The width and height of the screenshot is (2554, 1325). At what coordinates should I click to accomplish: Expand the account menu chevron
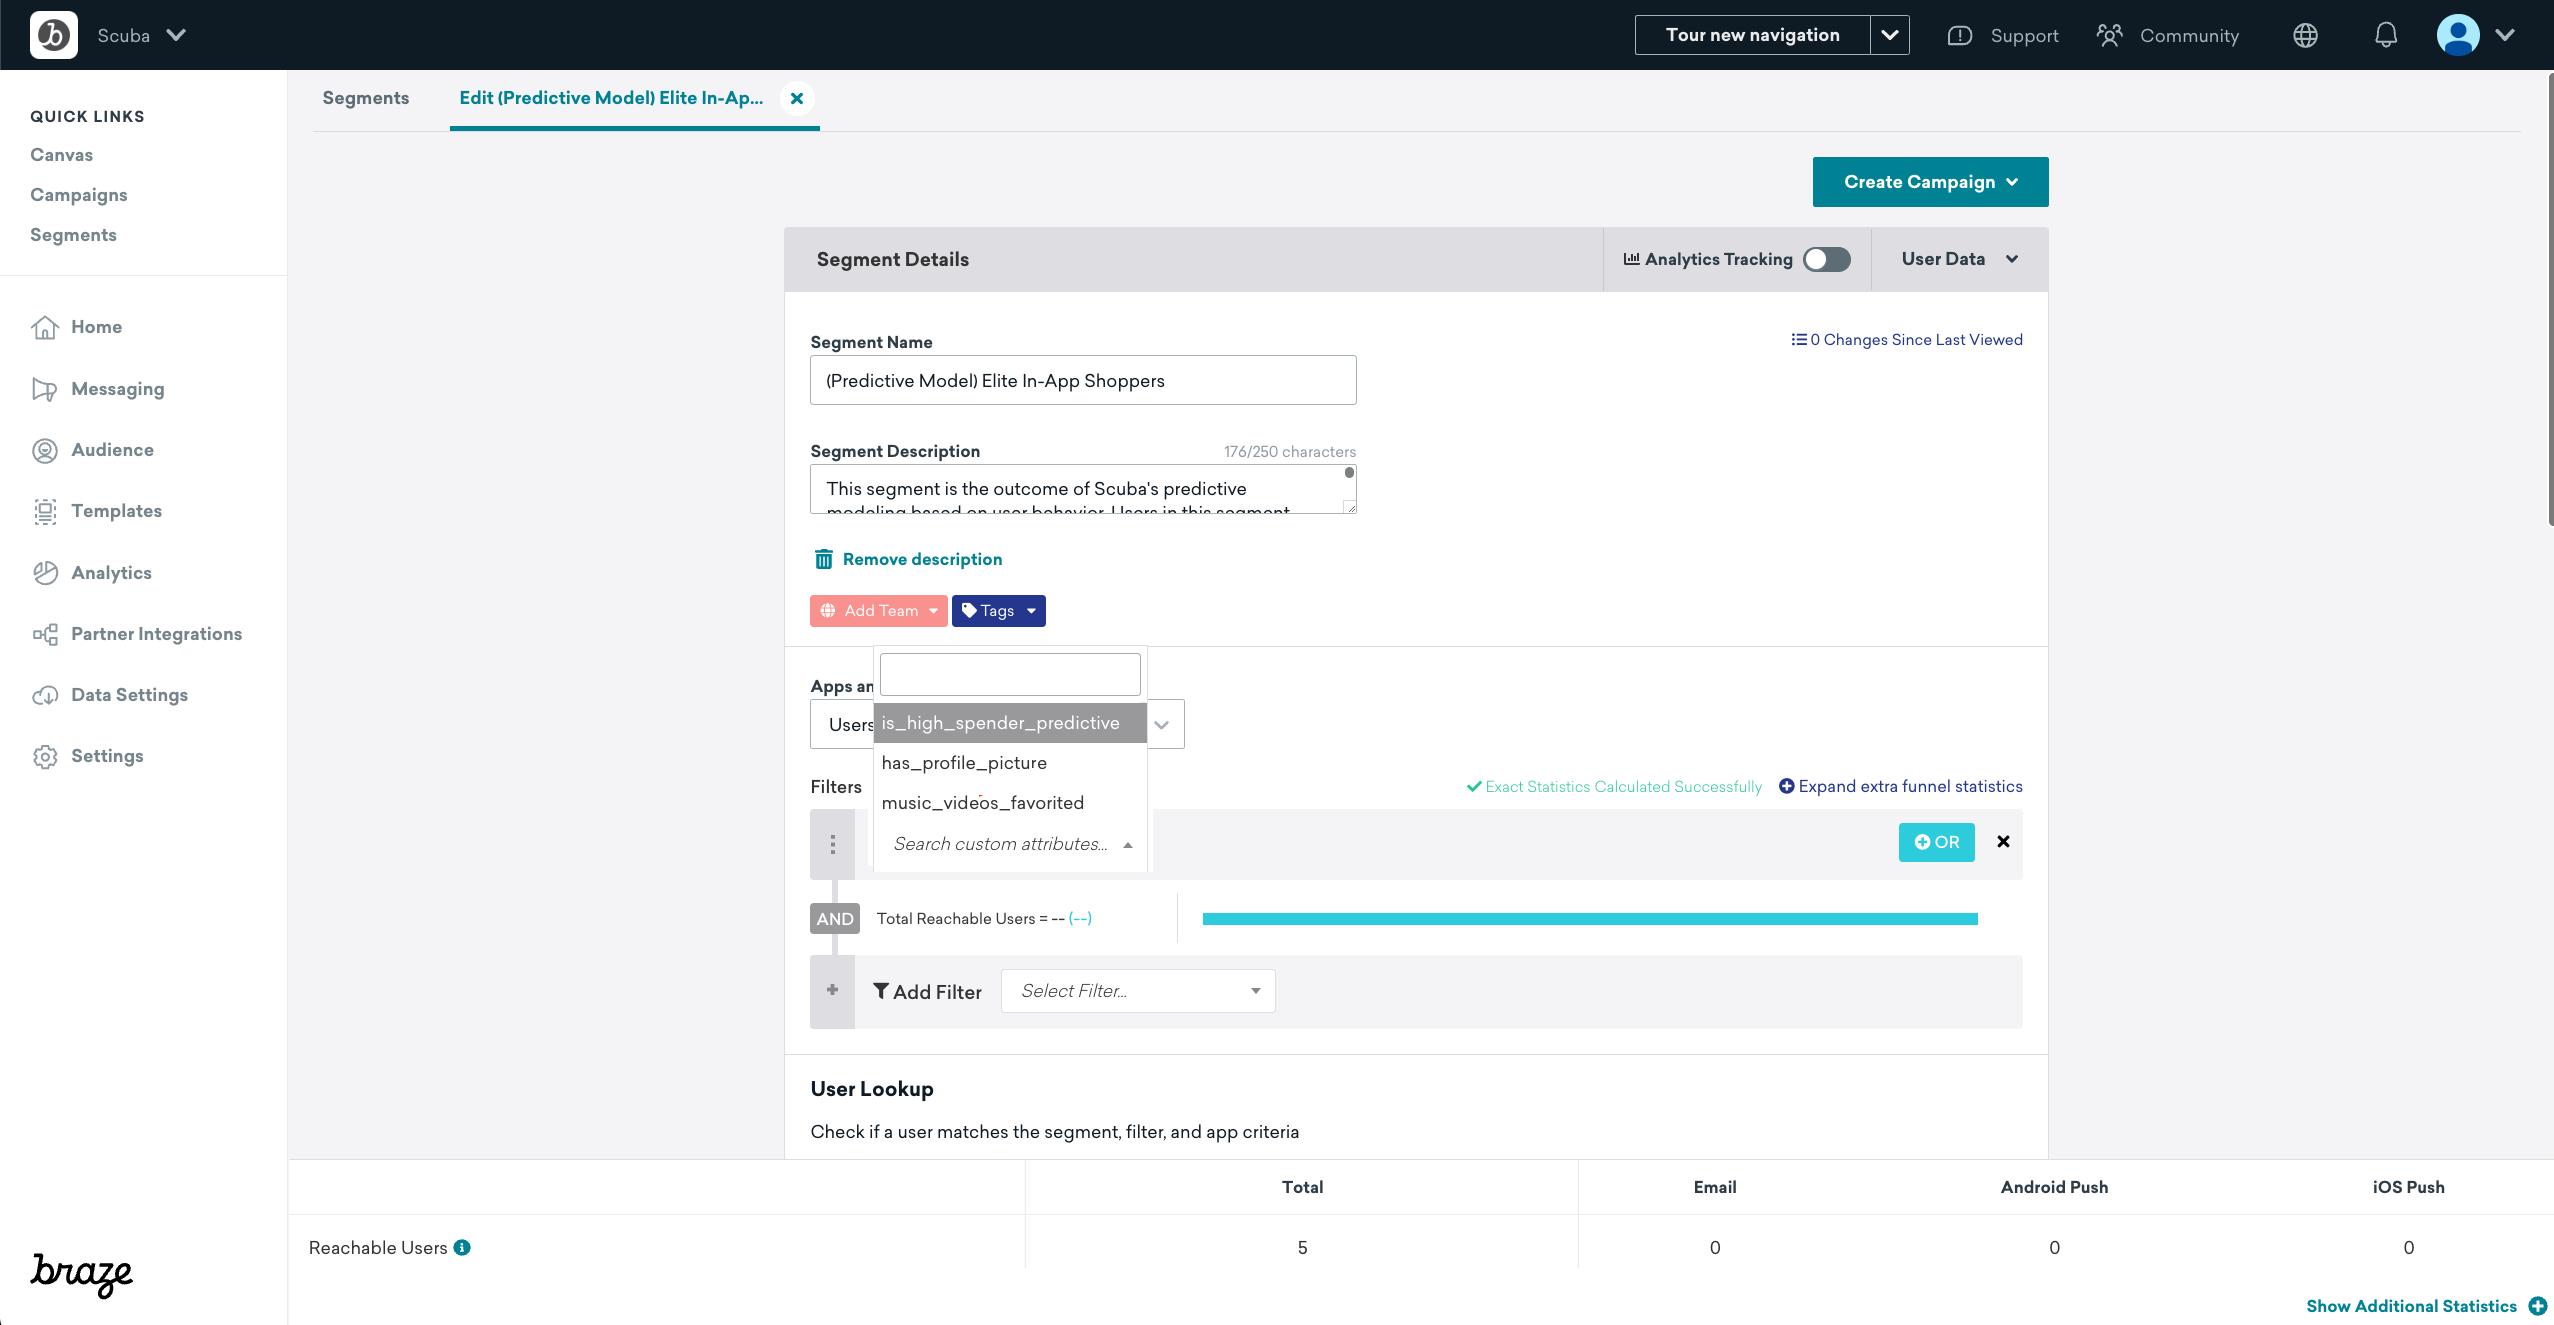(x=2504, y=35)
